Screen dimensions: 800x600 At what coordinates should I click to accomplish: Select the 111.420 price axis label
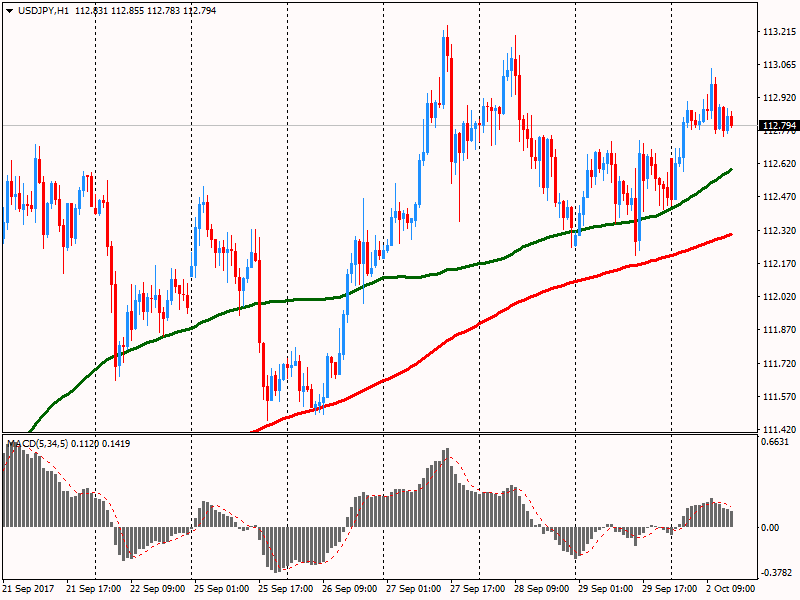tap(779, 430)
